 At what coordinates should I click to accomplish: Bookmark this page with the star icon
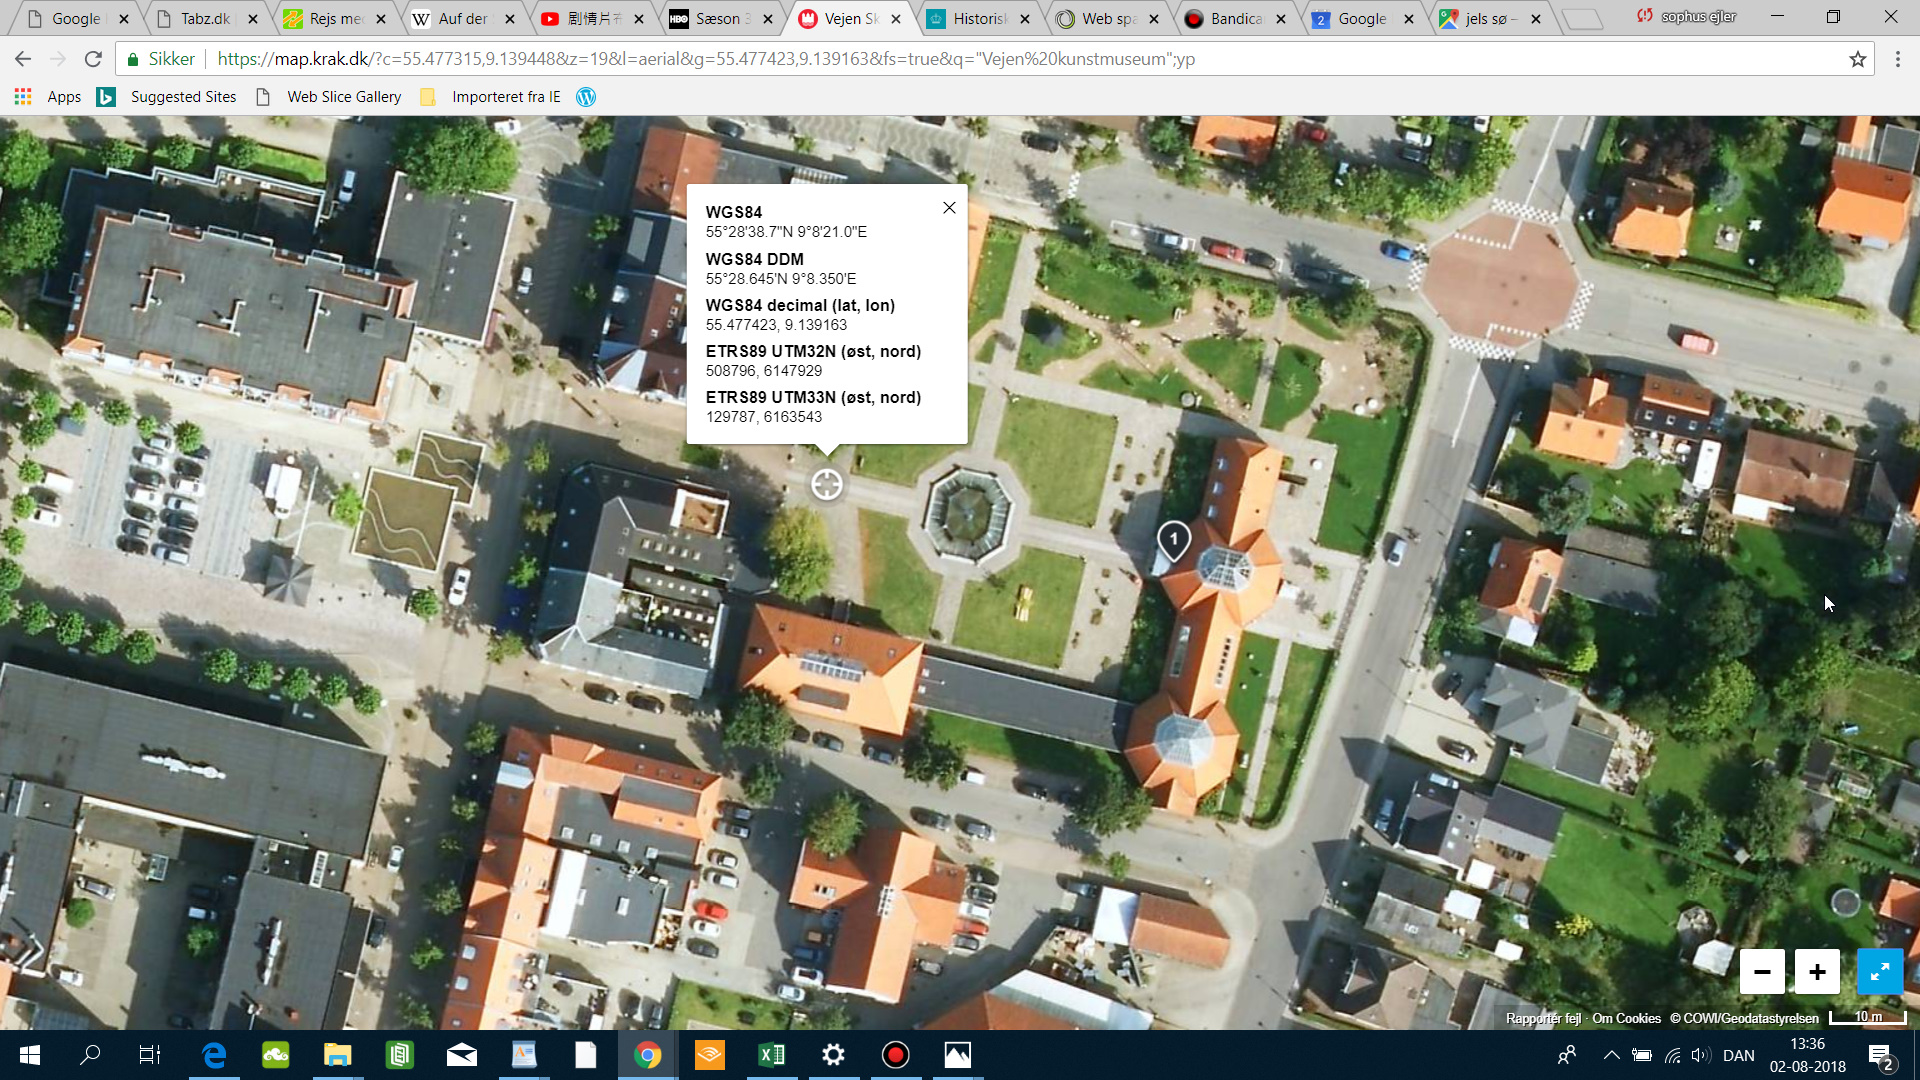1858,59
